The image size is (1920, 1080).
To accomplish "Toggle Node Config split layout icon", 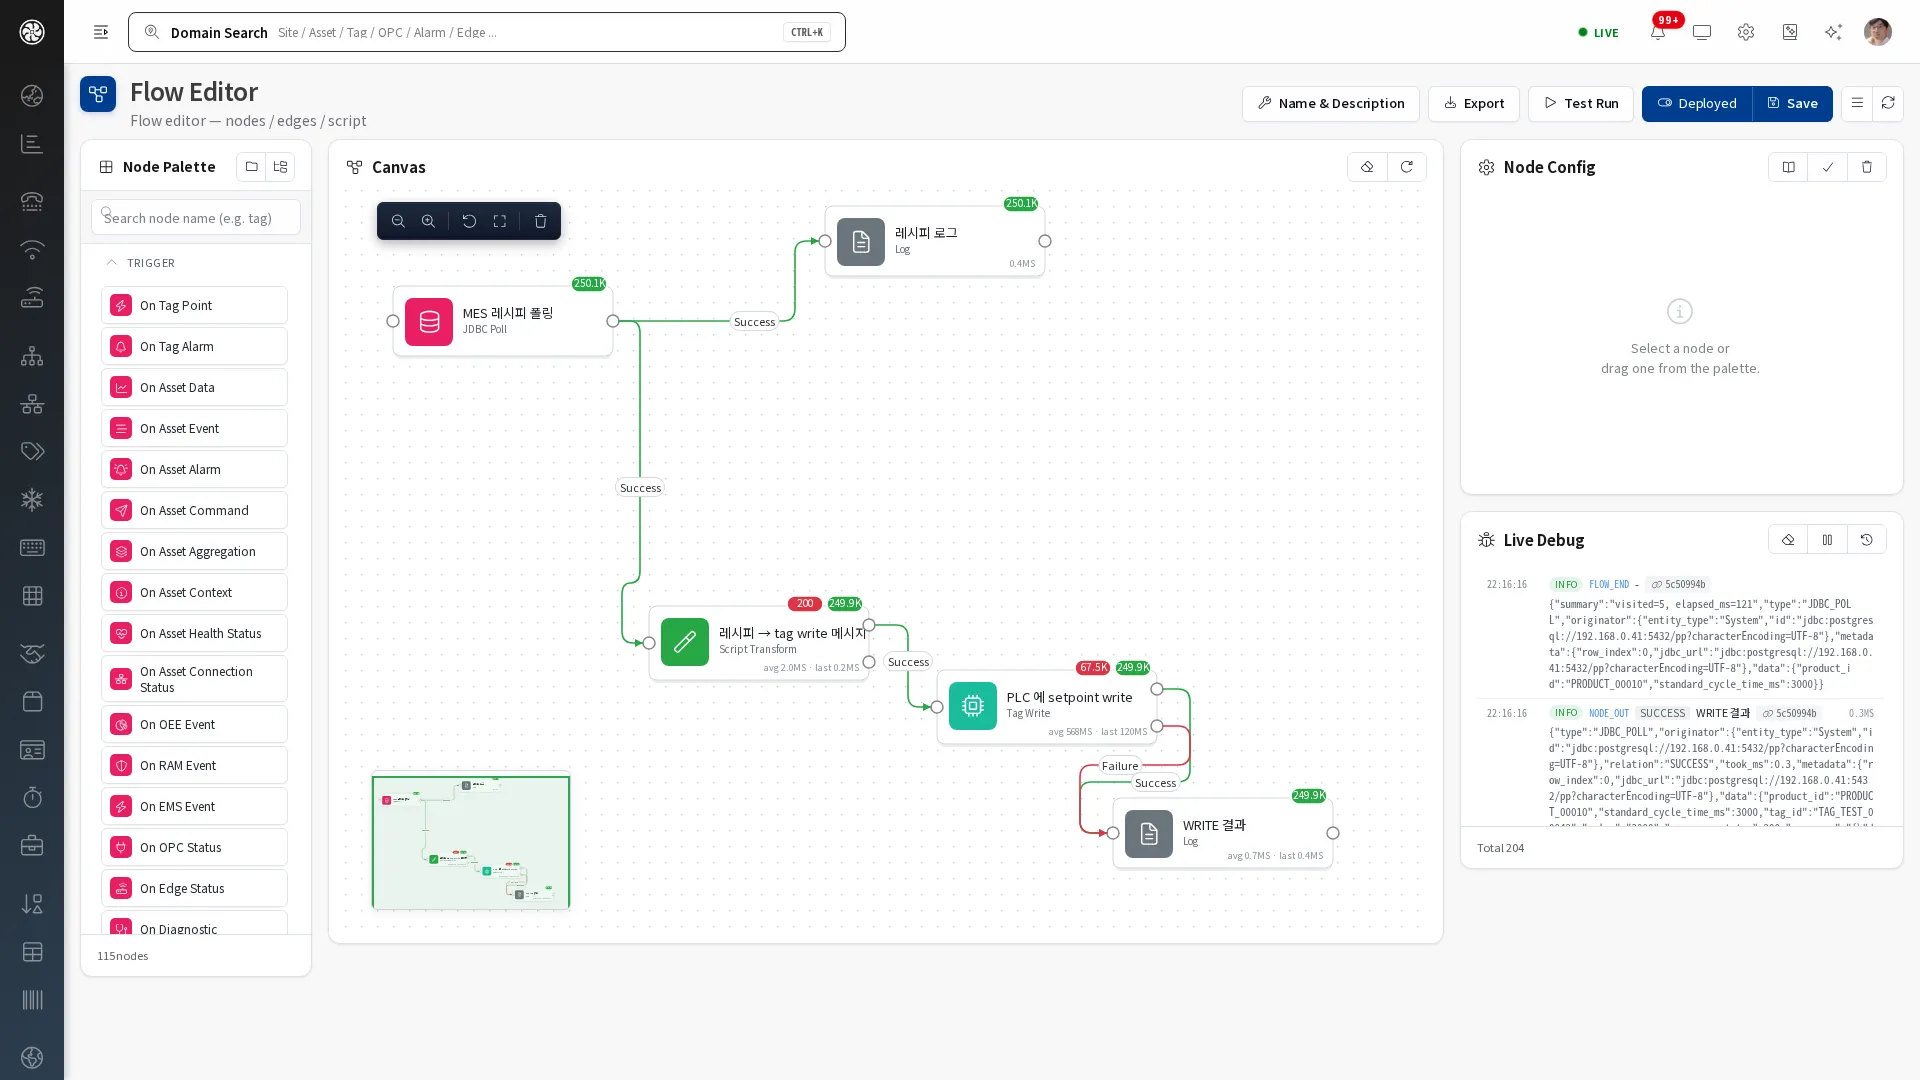I will coord(1788,167).
